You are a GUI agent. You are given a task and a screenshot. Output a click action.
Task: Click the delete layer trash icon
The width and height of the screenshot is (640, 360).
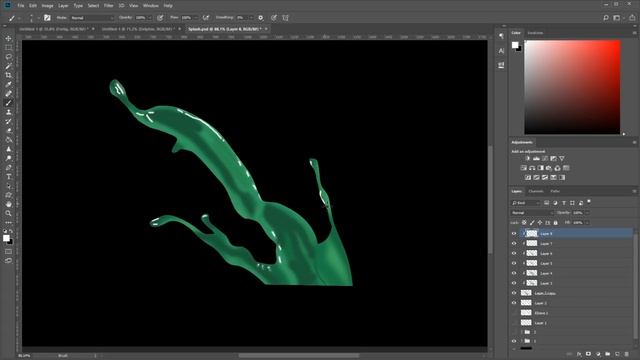627,354
